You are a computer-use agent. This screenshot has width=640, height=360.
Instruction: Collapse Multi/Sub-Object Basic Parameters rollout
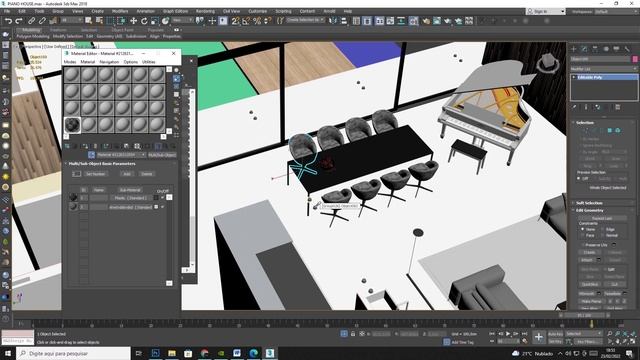120,164
